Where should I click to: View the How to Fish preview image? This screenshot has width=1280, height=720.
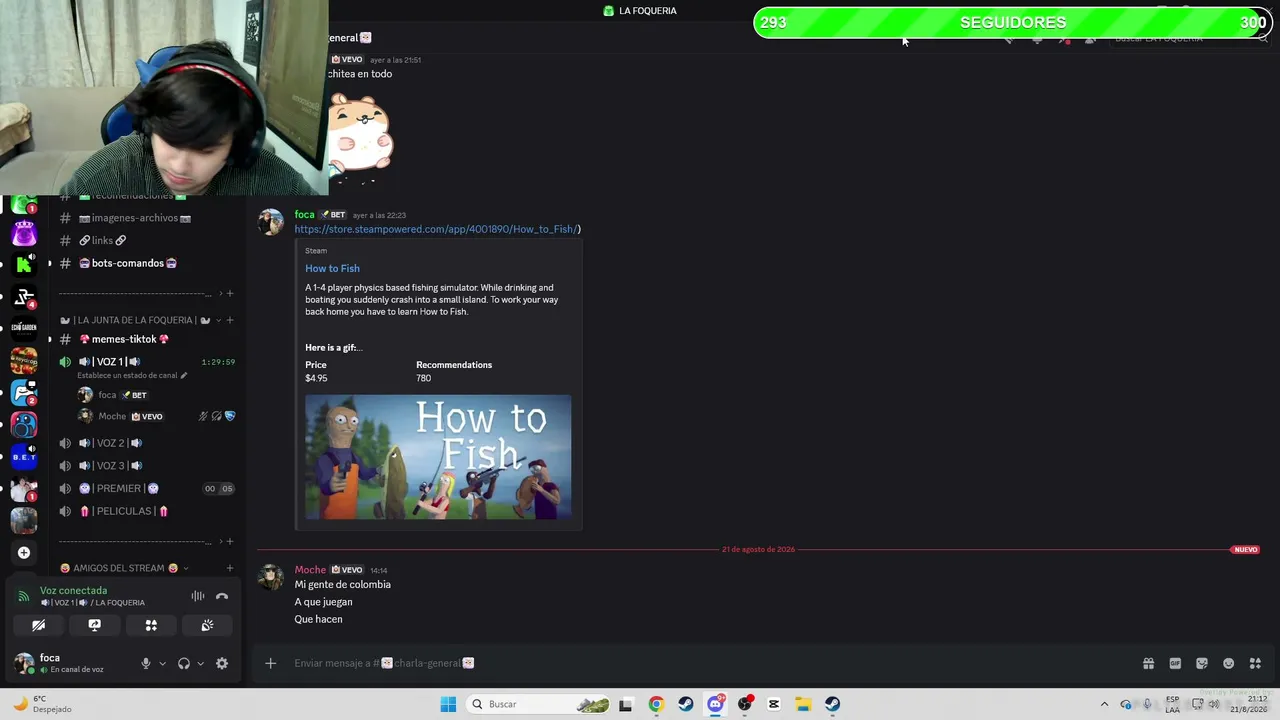click(x=438, y=457)
